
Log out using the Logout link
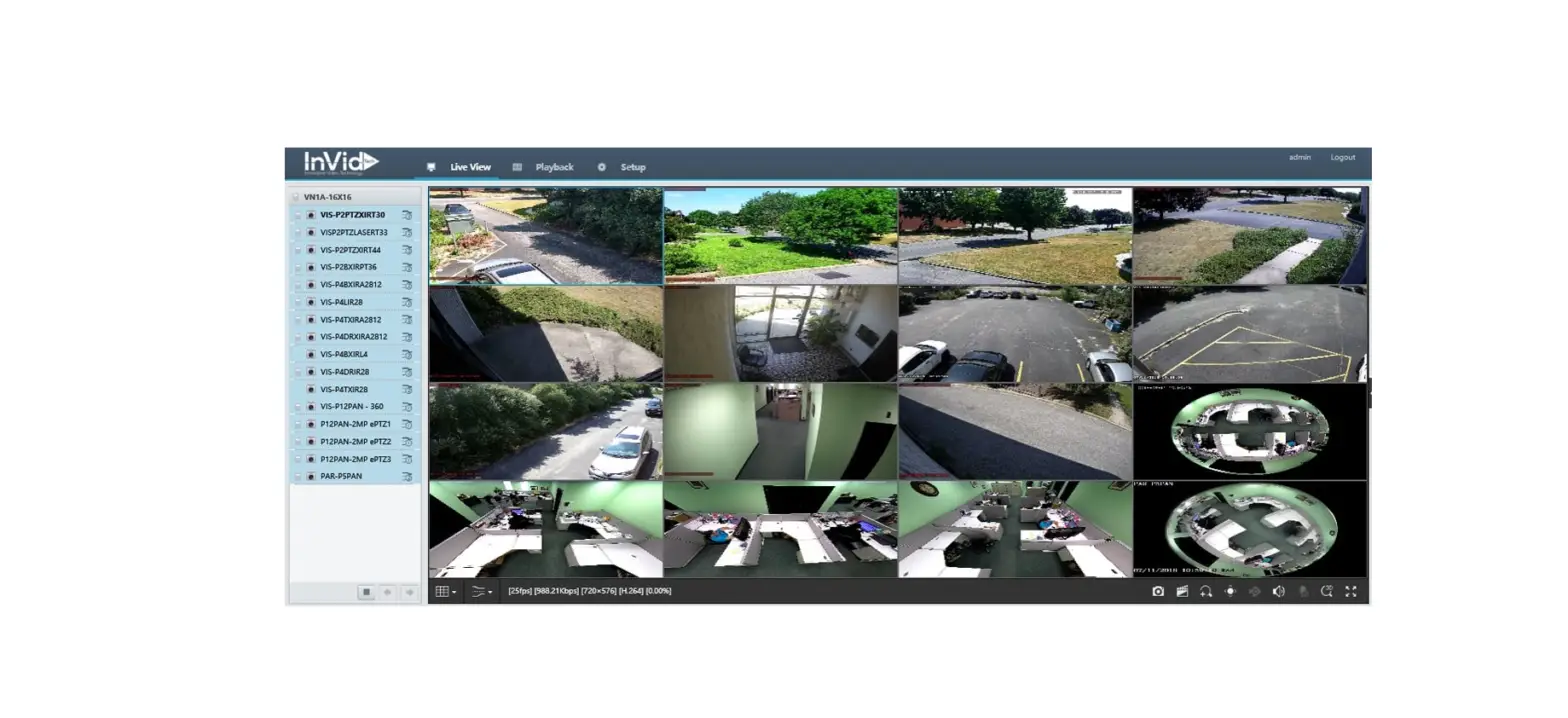pyautogui.click(x=1343, y=157)
